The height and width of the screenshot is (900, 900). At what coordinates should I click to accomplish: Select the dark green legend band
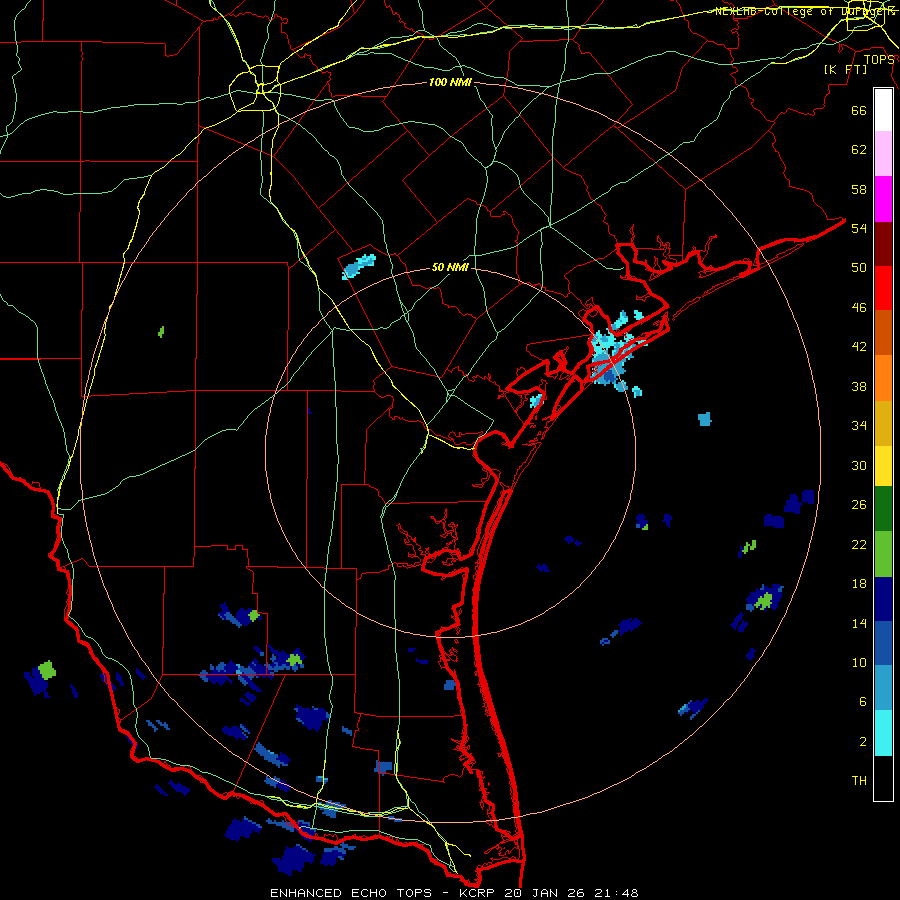point(883,509)
